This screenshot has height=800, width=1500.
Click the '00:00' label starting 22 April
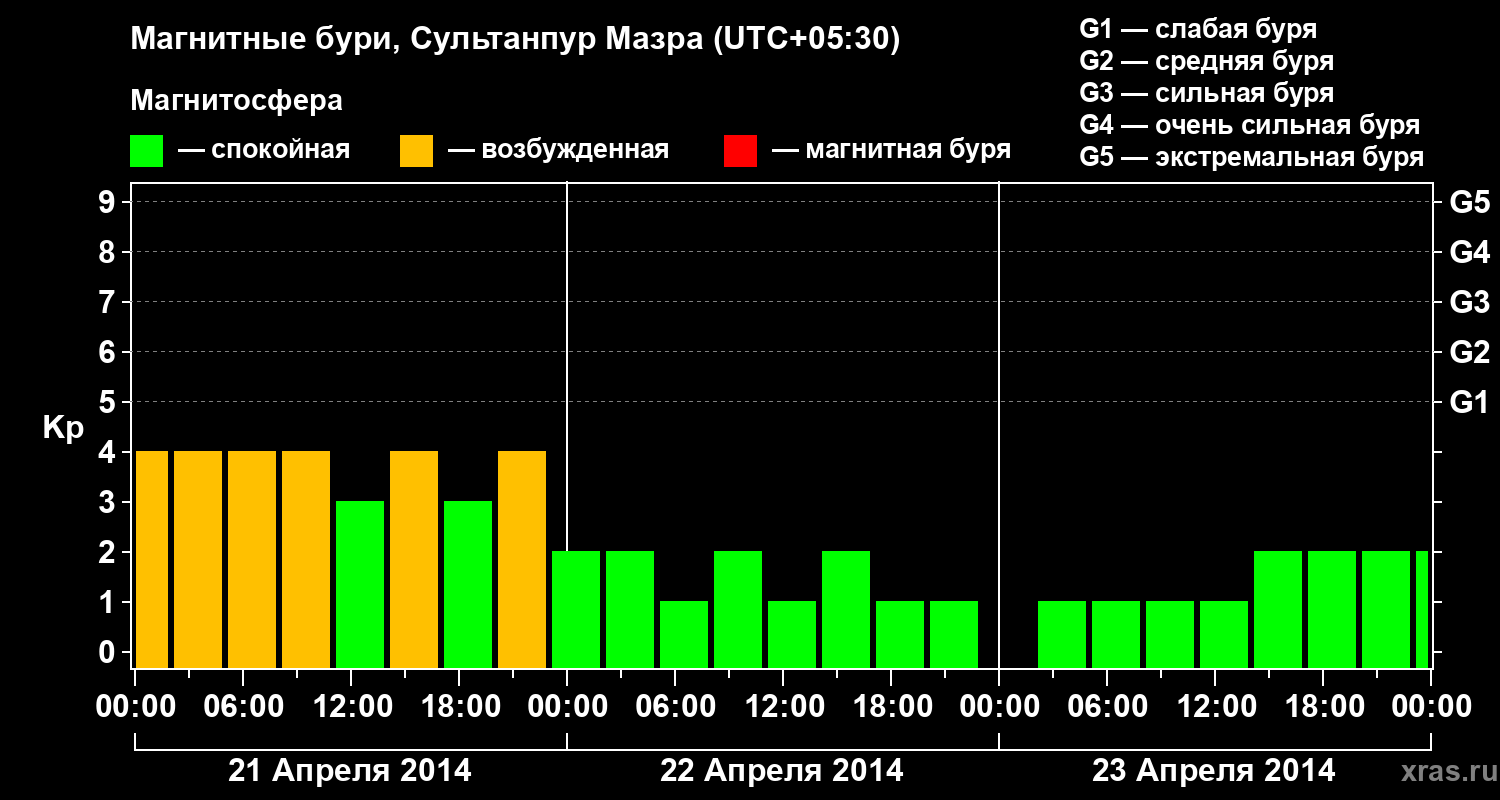(567, 706)
